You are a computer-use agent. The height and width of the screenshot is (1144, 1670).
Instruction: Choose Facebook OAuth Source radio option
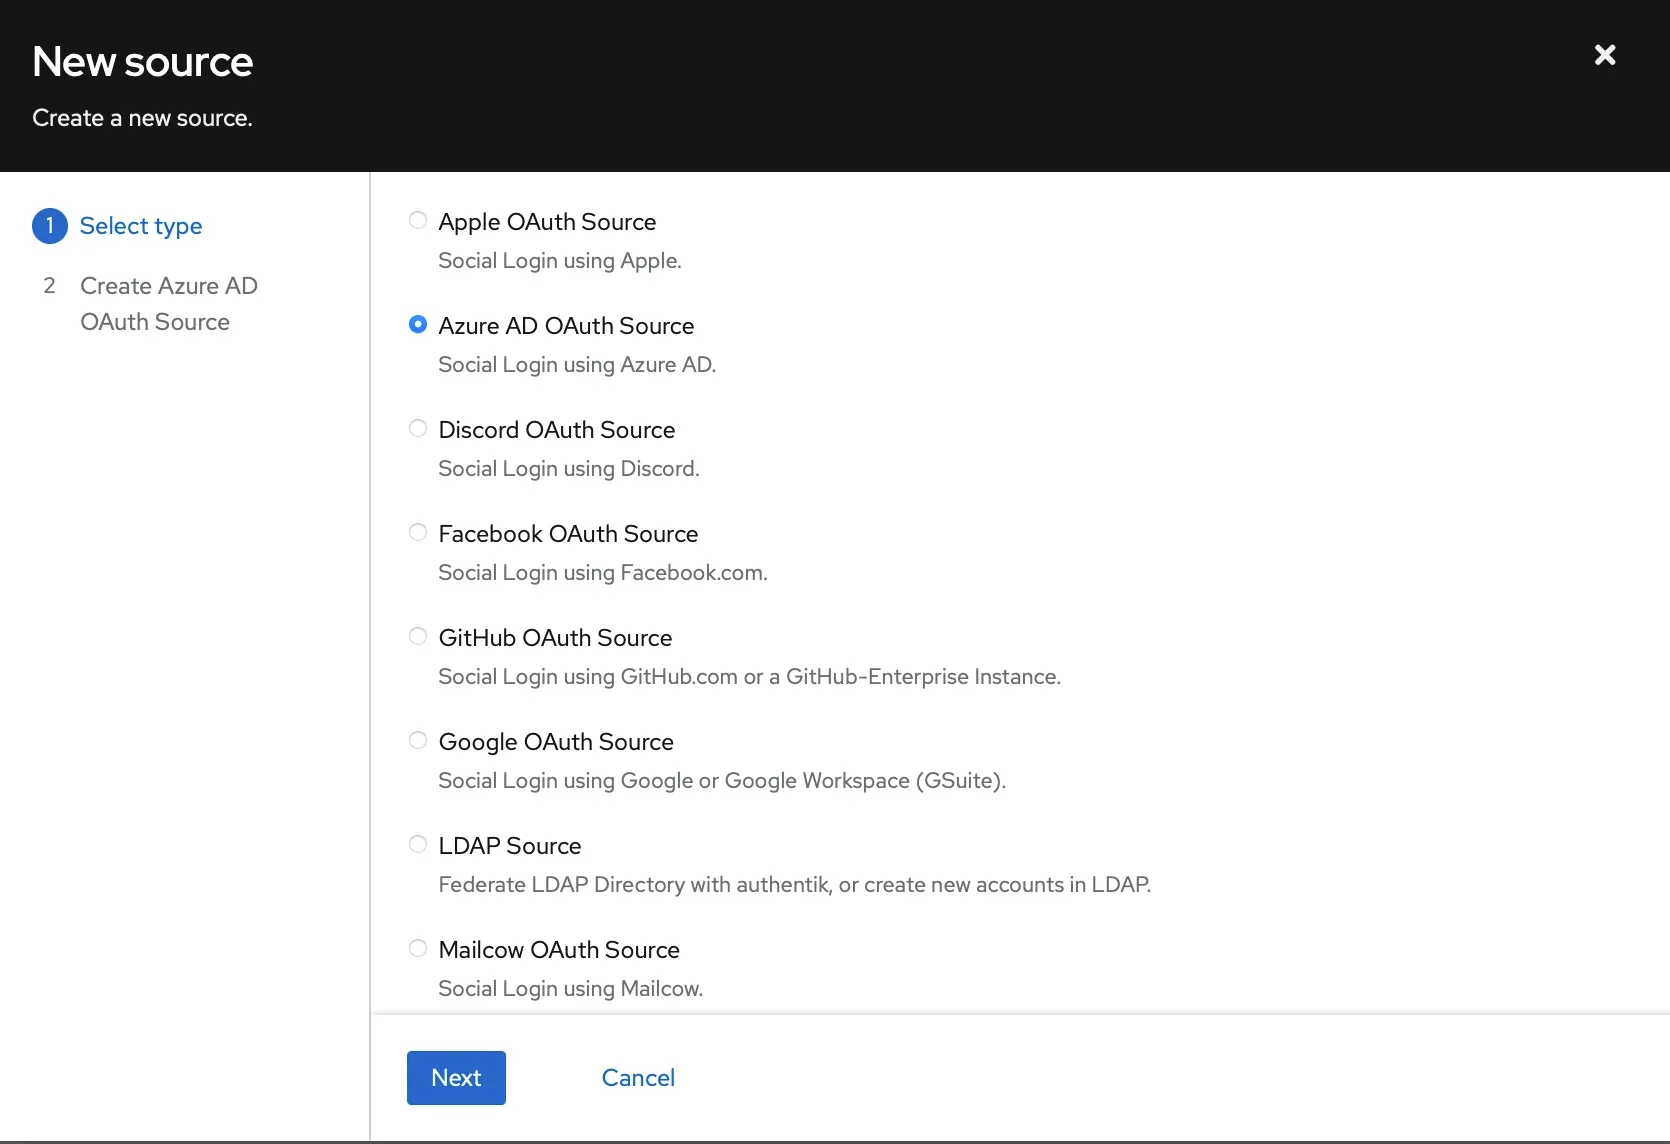point(418,532)
